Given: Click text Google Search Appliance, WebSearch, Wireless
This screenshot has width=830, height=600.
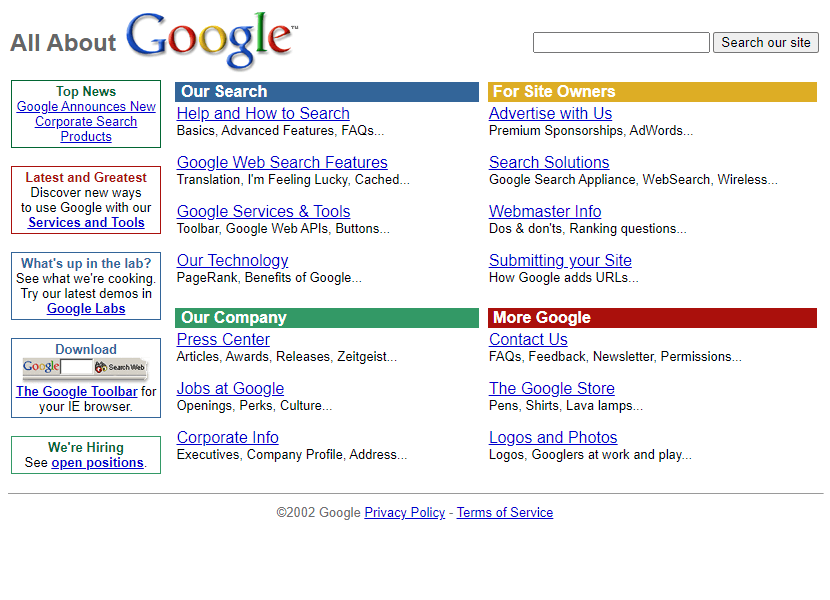Looking at the screenshot, I should 633,180.
